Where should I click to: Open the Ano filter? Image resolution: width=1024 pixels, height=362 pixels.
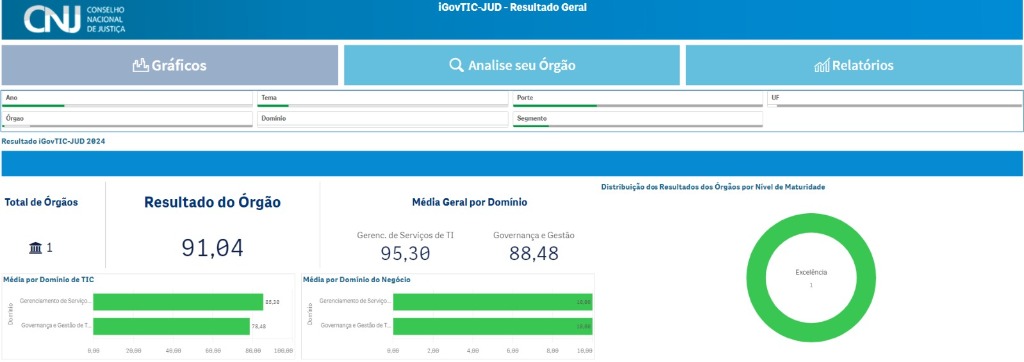[127, 99]
